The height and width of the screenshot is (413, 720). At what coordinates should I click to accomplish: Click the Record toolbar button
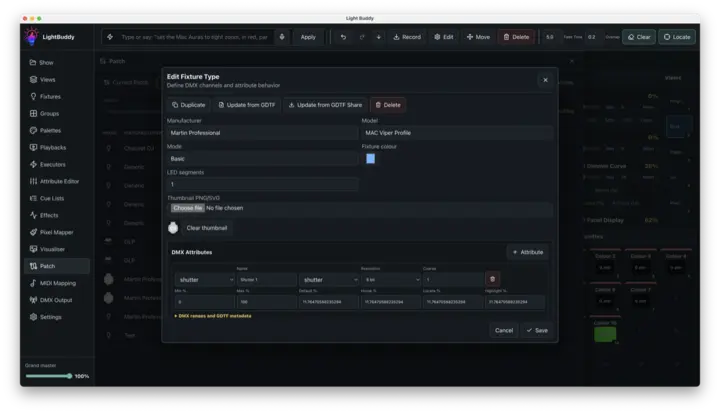407,37
